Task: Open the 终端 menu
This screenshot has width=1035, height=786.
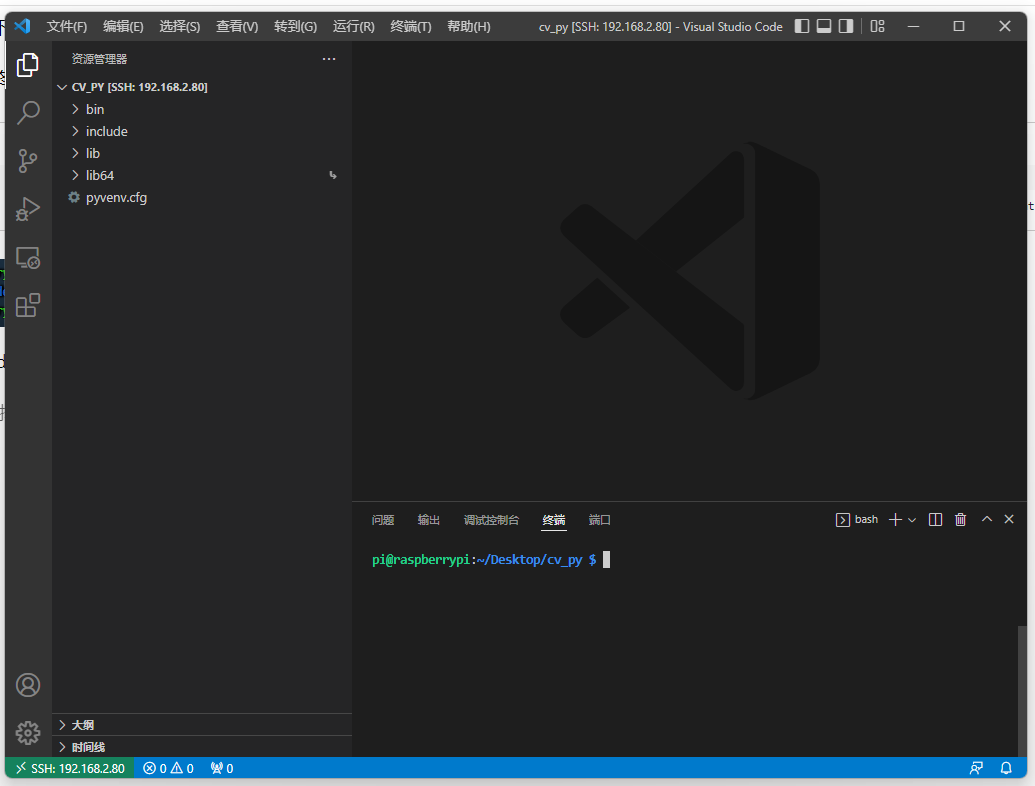Action: click(410, 26)
